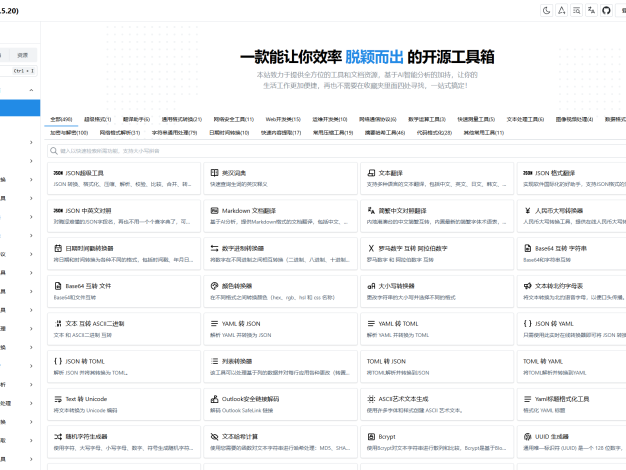Toggle dark mode with the moon icon

tap(547, 11)
